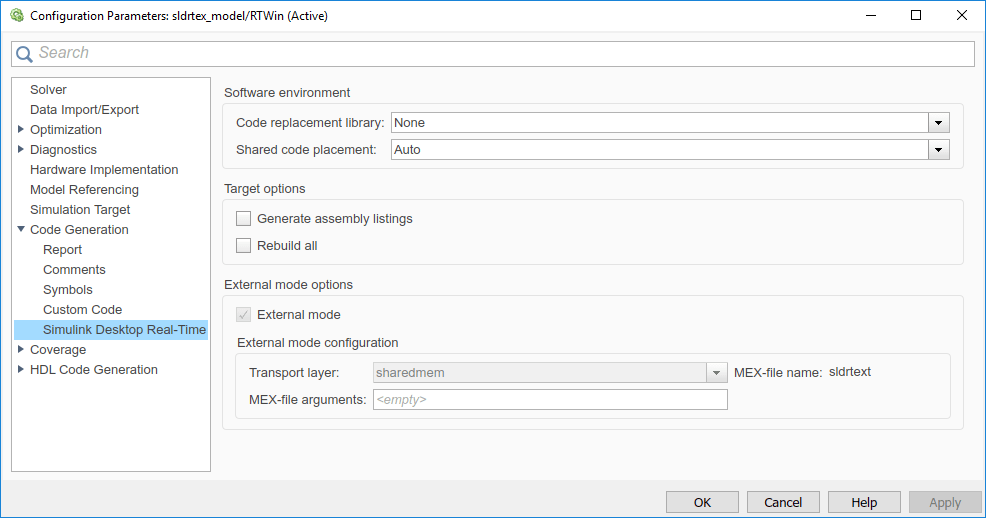Expand the Diagnostics tree node

coord(21,149)
